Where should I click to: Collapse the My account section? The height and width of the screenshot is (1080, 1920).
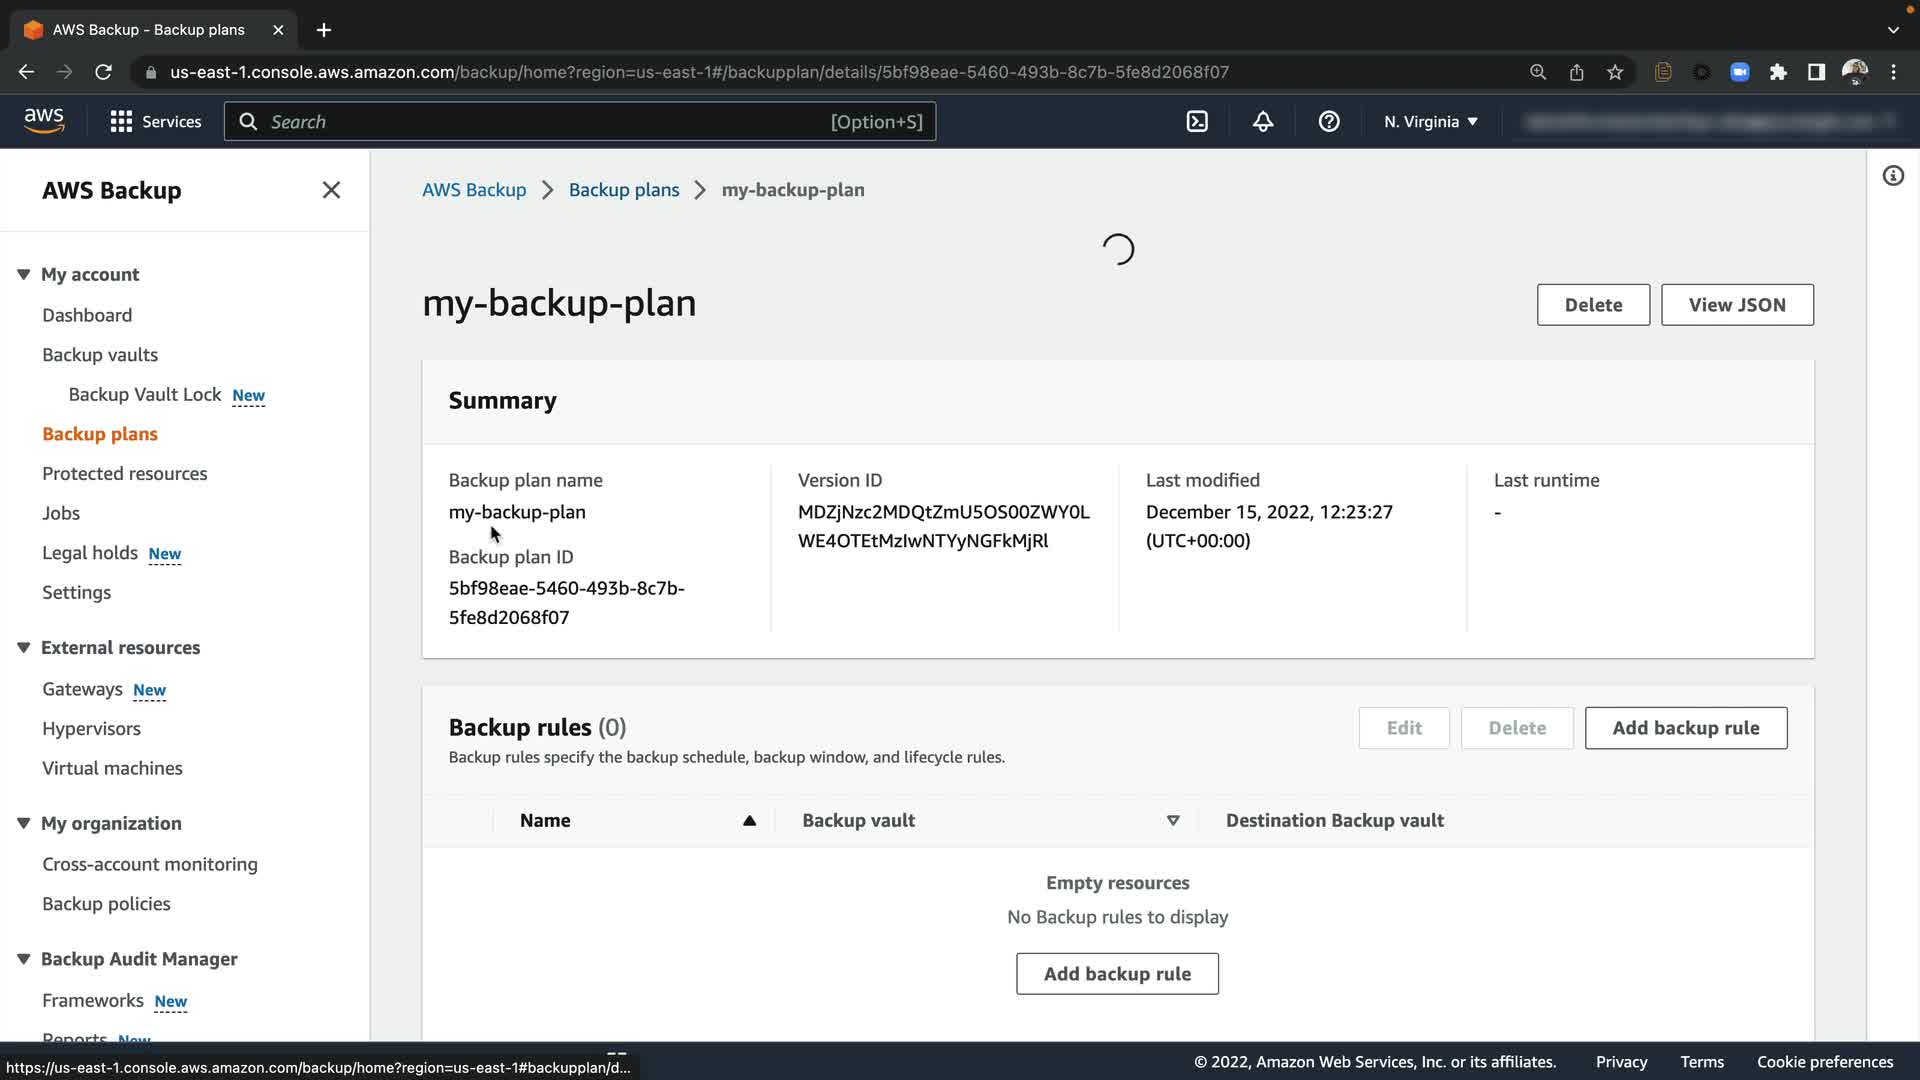24,274
